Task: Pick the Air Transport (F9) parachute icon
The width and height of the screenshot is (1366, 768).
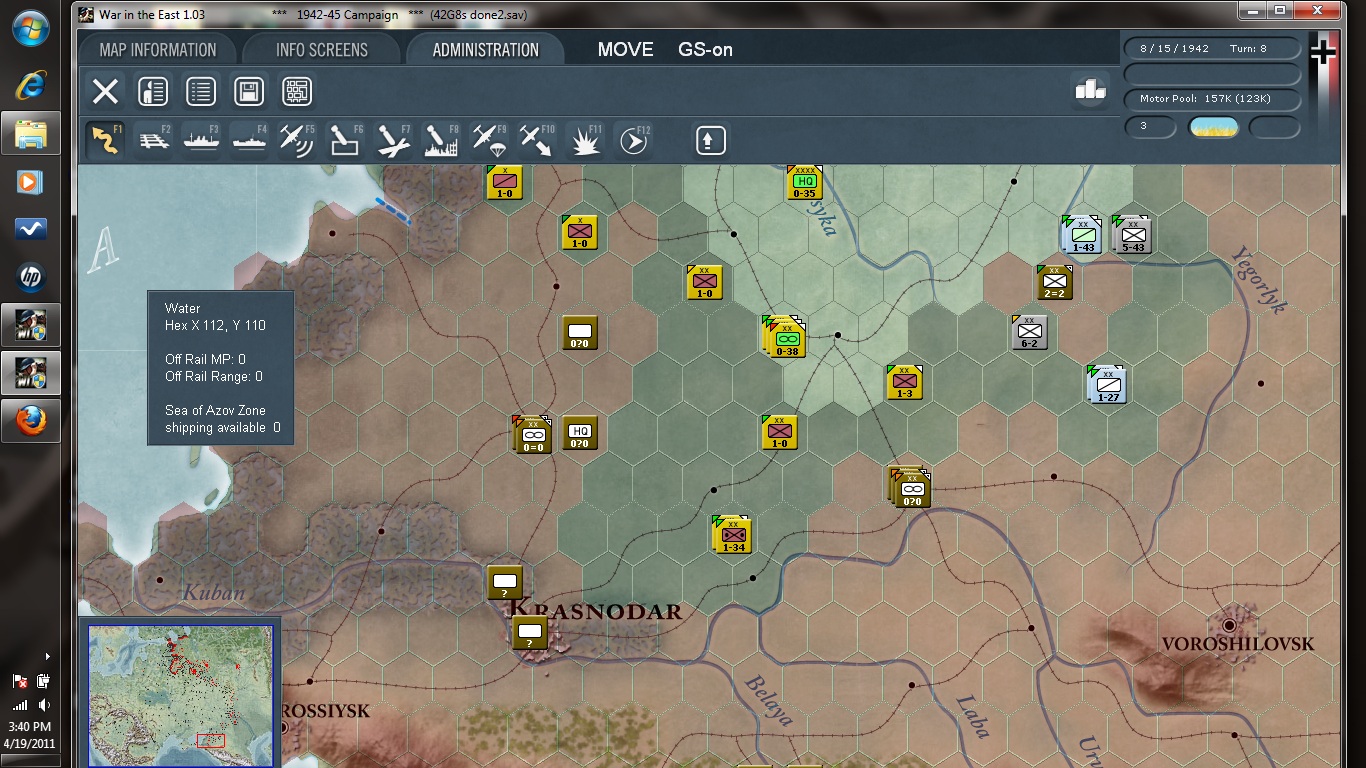Action: [489, 140]
